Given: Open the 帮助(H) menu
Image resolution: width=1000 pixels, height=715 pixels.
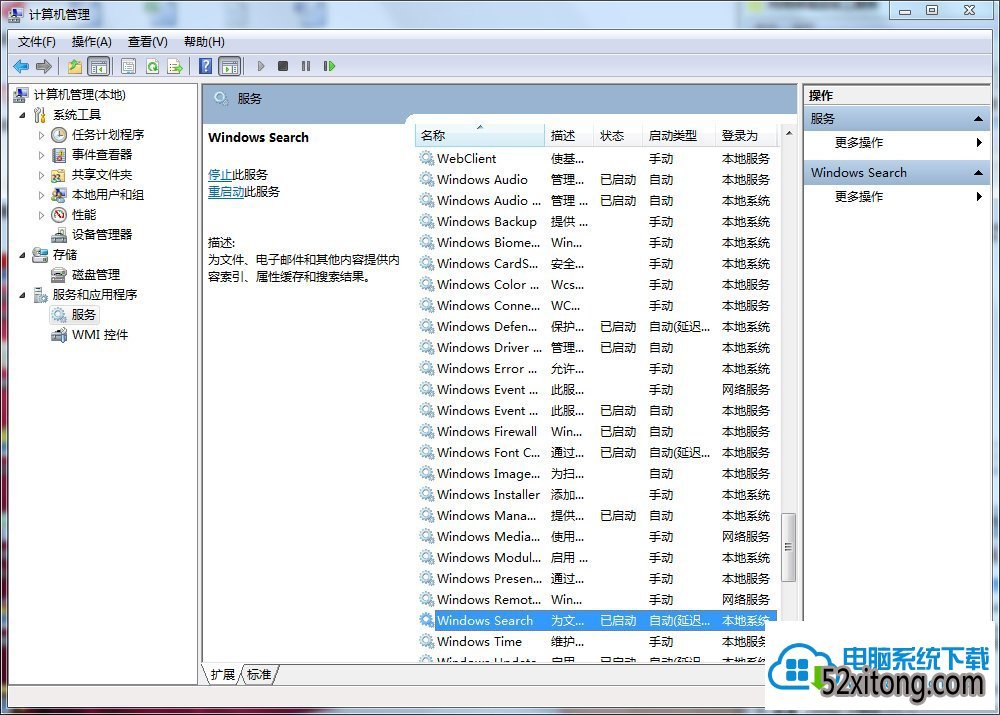Looking at the screenshot, I should pyautogui.click(x=204, y=42).
